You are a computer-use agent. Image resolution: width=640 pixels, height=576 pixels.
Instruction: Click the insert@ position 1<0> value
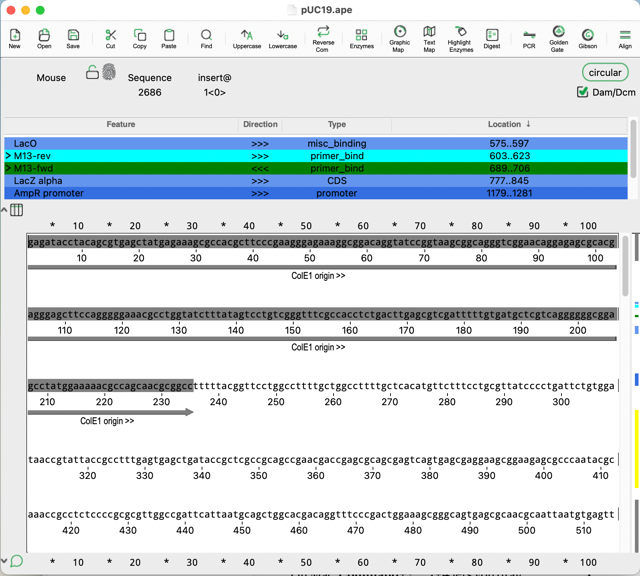pyautogui.click(x=214, y=92)
